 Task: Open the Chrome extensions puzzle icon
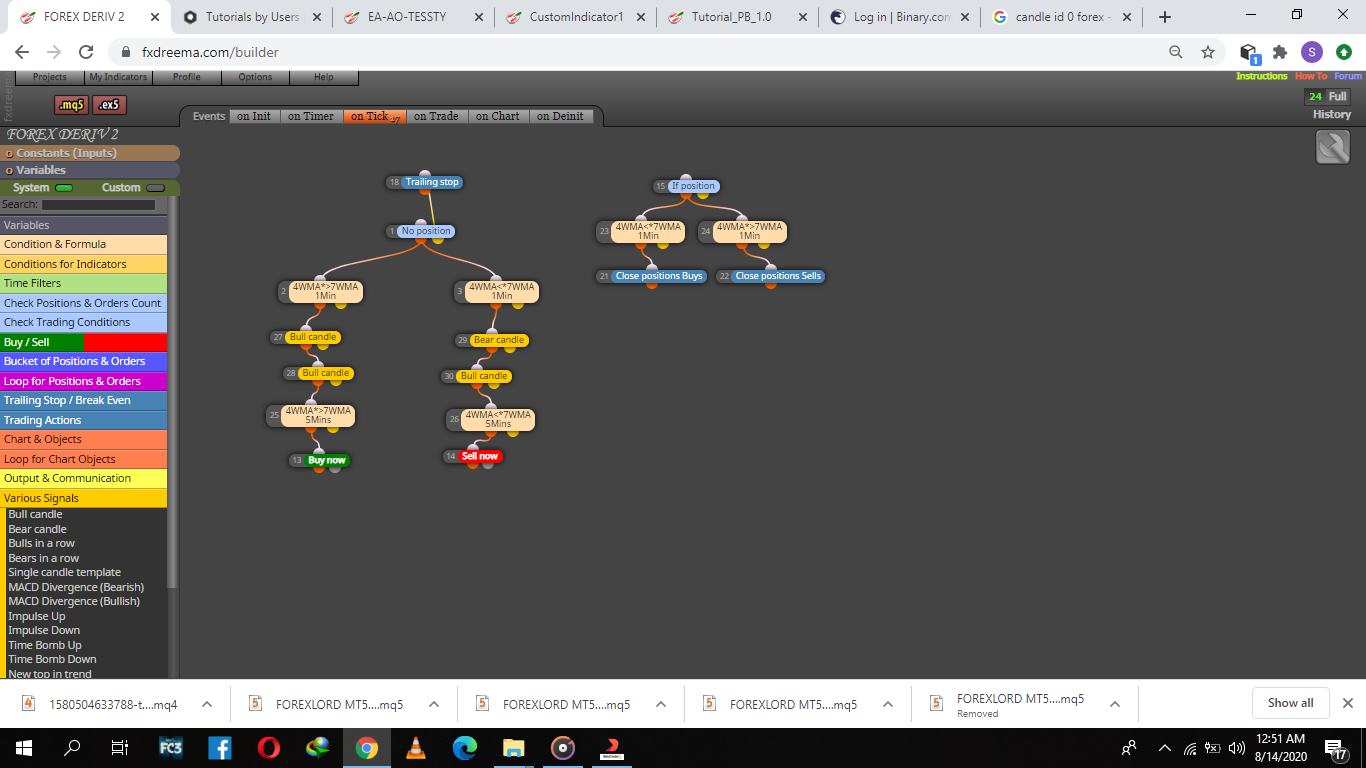(1280, 52)
